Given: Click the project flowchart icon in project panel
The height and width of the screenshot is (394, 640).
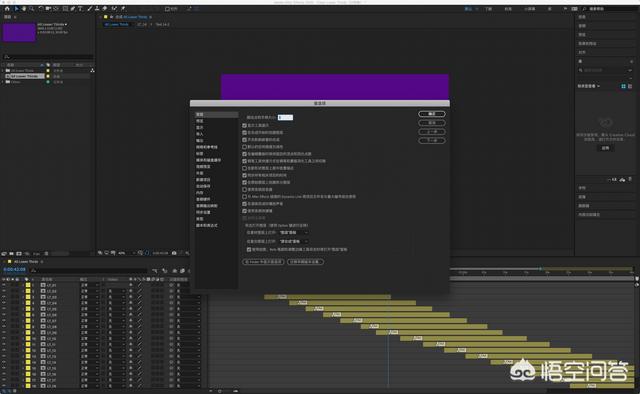Looking at the screenshot, I should 92,70.
